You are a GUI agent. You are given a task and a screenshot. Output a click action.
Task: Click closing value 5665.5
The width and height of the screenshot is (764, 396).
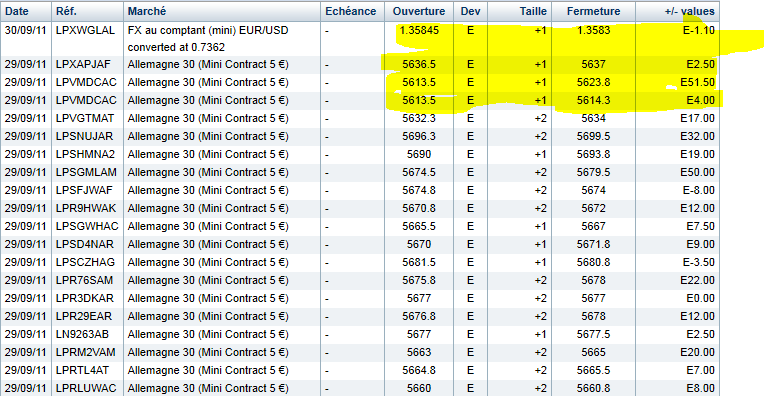(593, 371)
